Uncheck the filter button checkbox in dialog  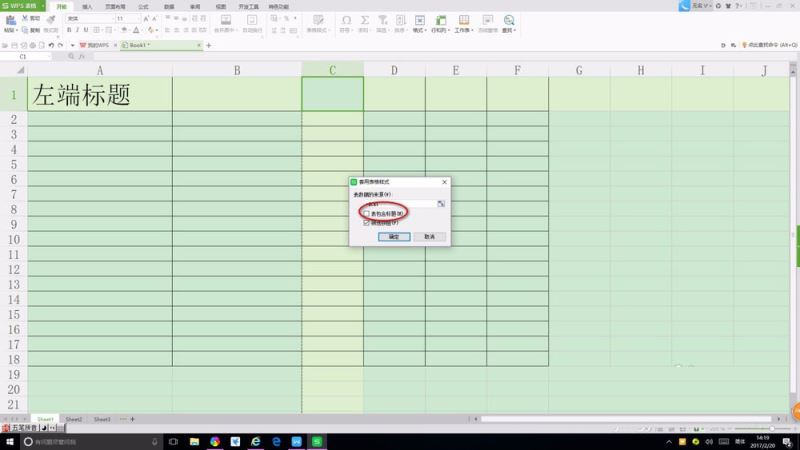coord(366,223)
